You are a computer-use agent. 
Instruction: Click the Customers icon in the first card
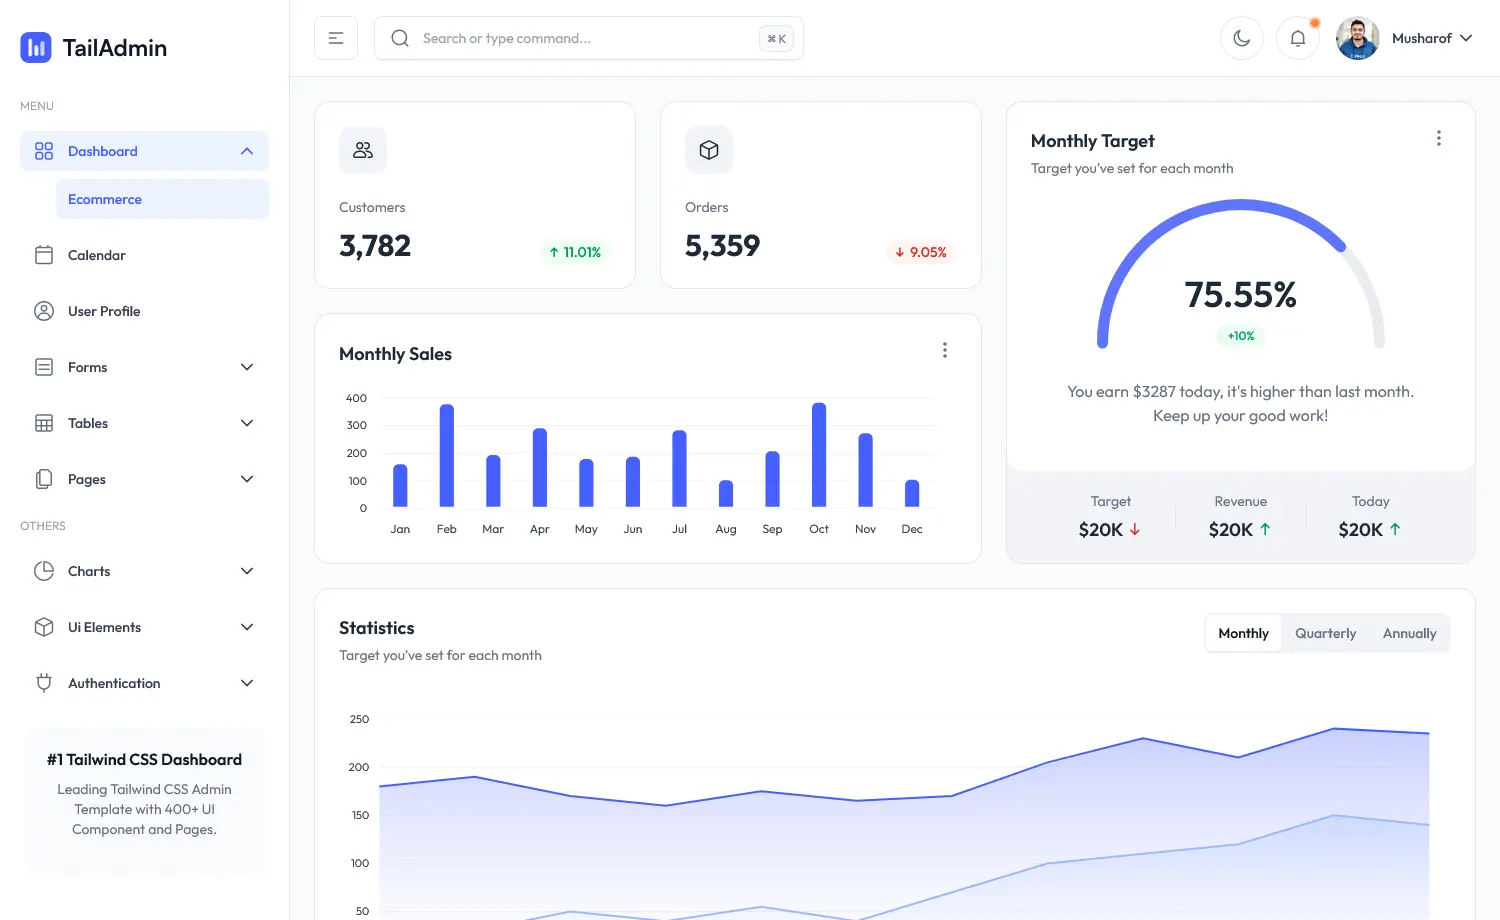coord(362,149)
